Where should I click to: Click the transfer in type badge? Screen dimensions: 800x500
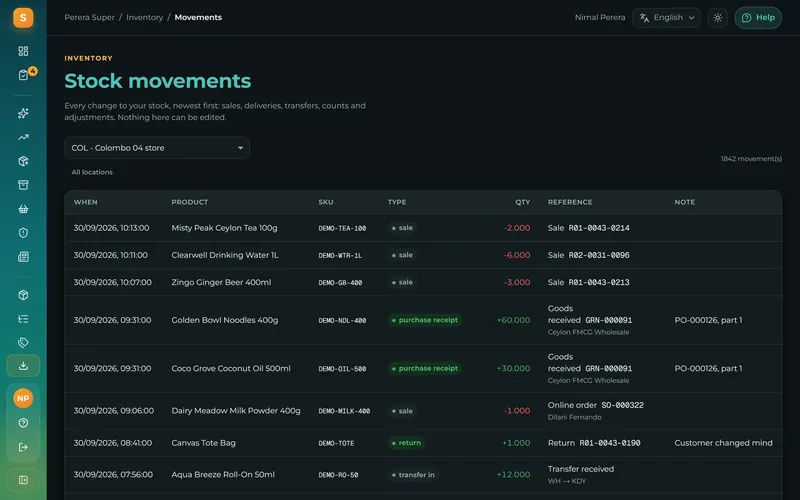[x=413, y=474]
